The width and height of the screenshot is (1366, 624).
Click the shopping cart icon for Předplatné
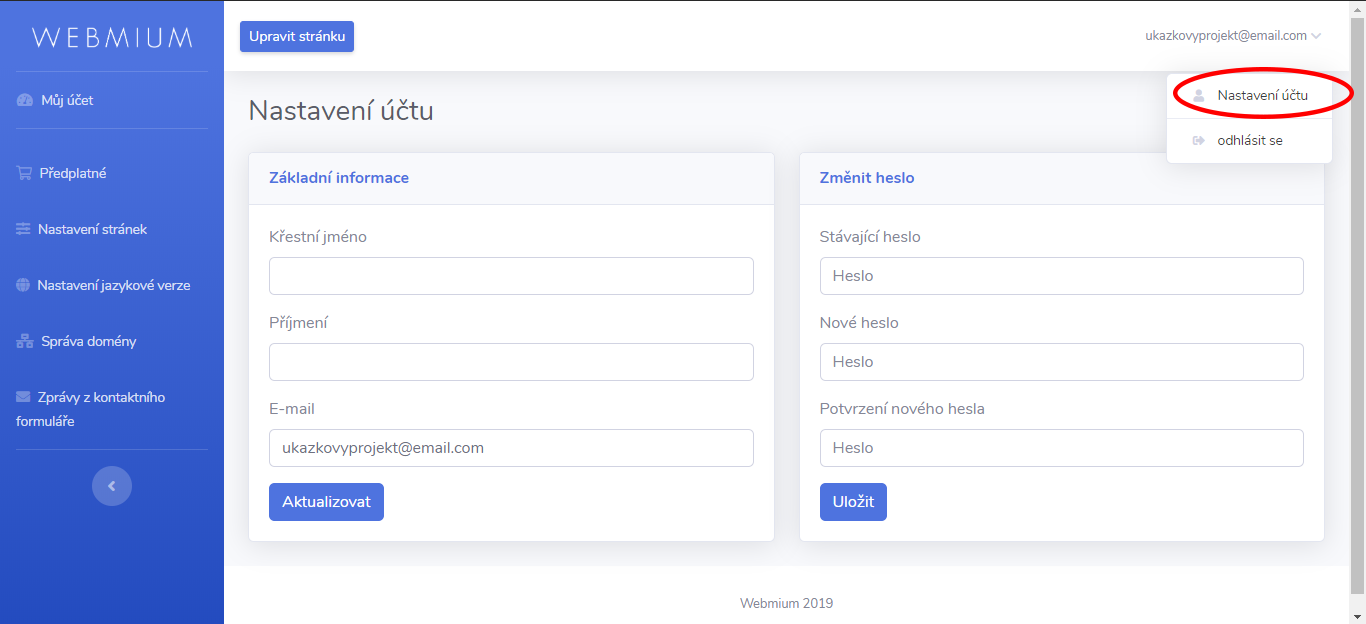tap(24, 173)
